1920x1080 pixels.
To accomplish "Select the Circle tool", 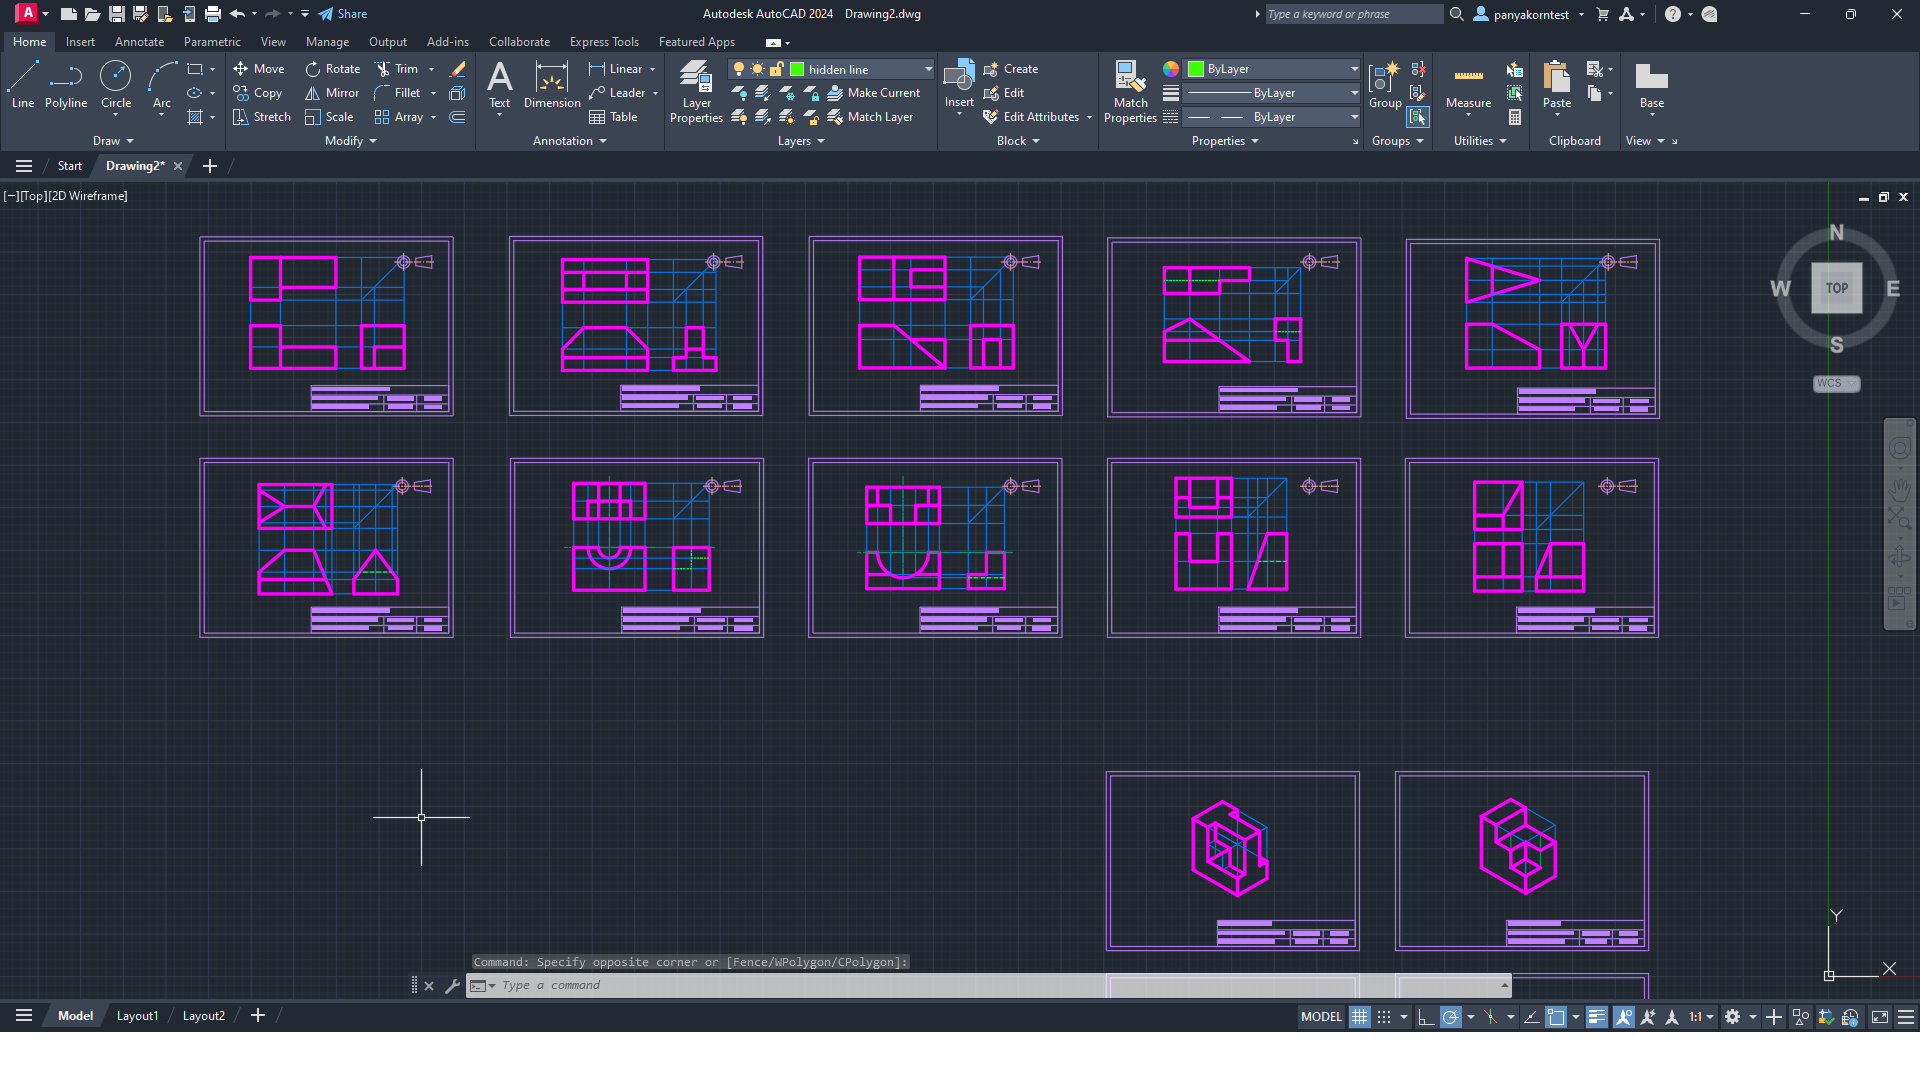I will 116,84.
